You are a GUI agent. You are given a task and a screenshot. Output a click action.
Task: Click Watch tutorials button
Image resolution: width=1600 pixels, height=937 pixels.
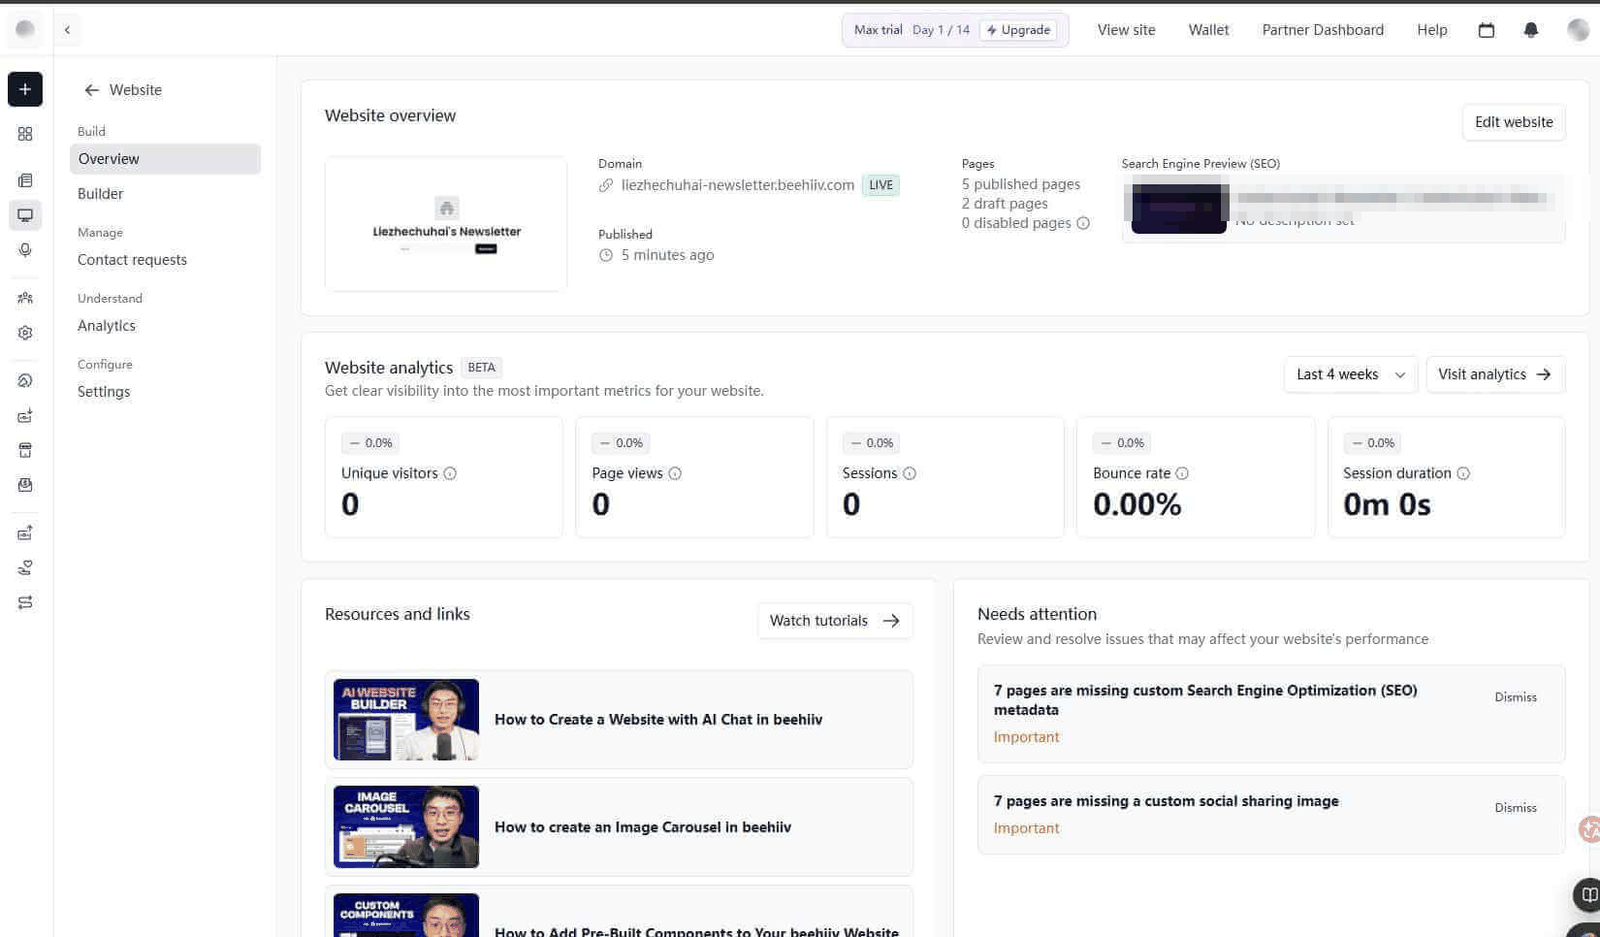pos(835,621)
